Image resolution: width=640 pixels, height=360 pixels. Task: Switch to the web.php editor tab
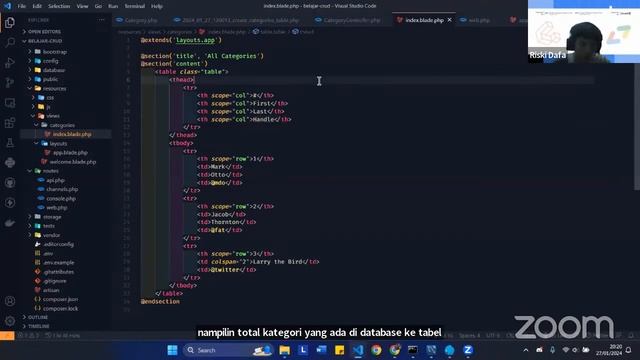[x=474, y=20]
